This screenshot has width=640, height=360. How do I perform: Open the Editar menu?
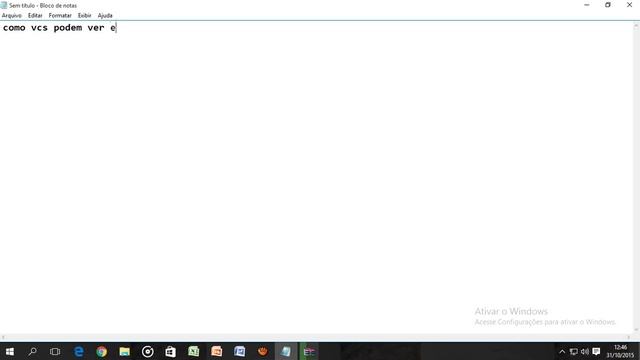(35, 16)
